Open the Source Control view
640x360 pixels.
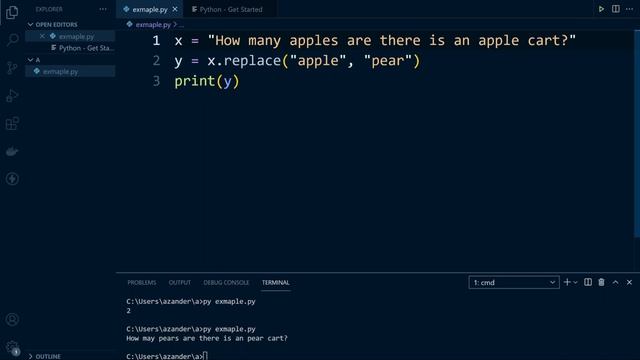coord(12,68)
